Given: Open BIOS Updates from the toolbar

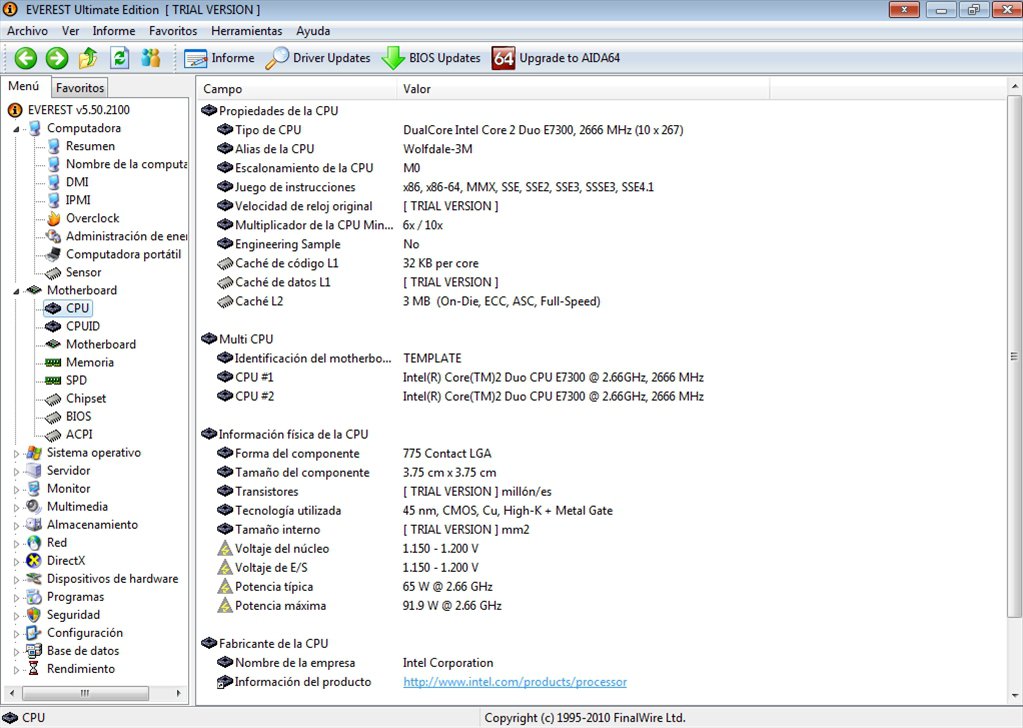Looking at the screenshot, I should point(431,58).
